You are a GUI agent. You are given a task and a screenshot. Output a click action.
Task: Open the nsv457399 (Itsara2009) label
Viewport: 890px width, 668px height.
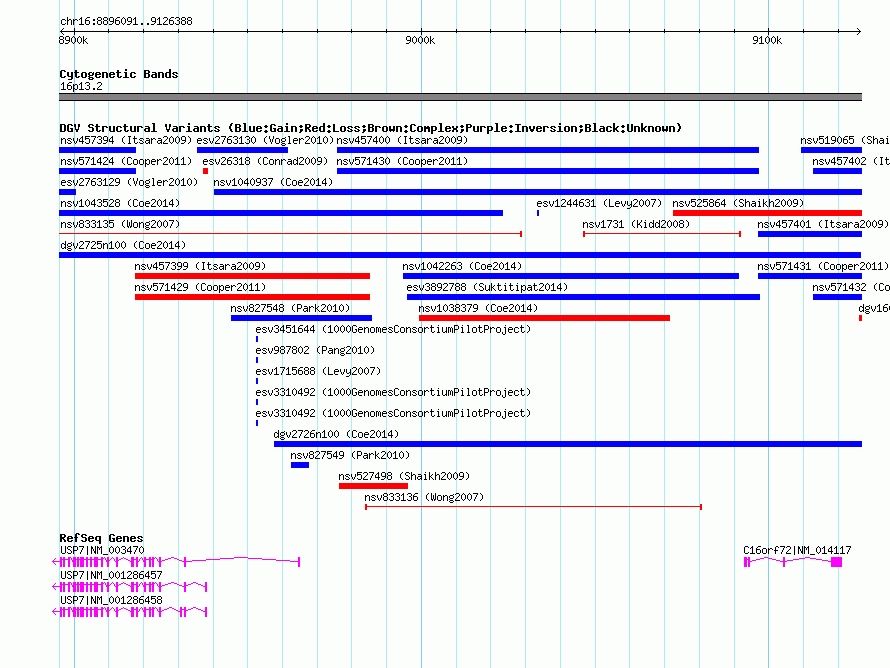[x=200, y=266]
